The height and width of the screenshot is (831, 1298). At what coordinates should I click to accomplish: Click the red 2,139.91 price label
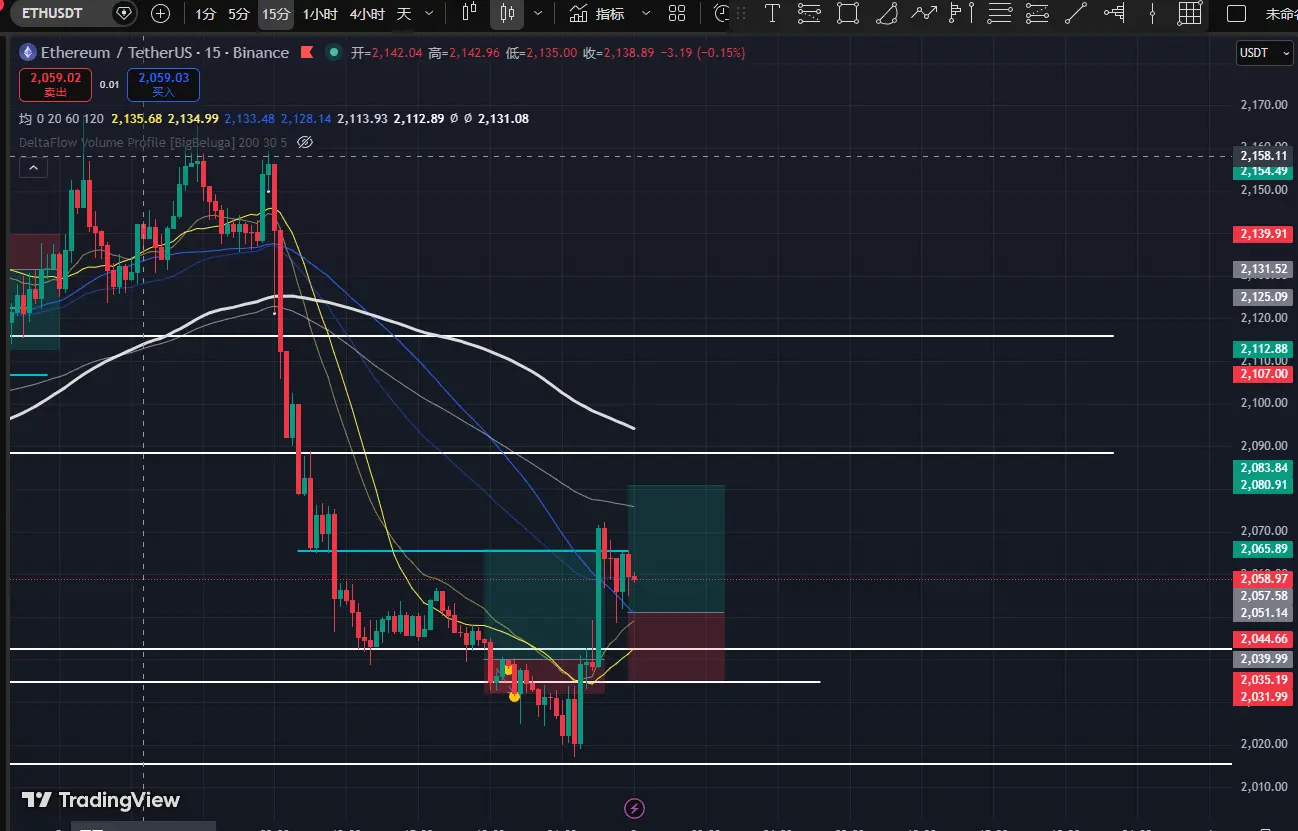(1261, 234)
